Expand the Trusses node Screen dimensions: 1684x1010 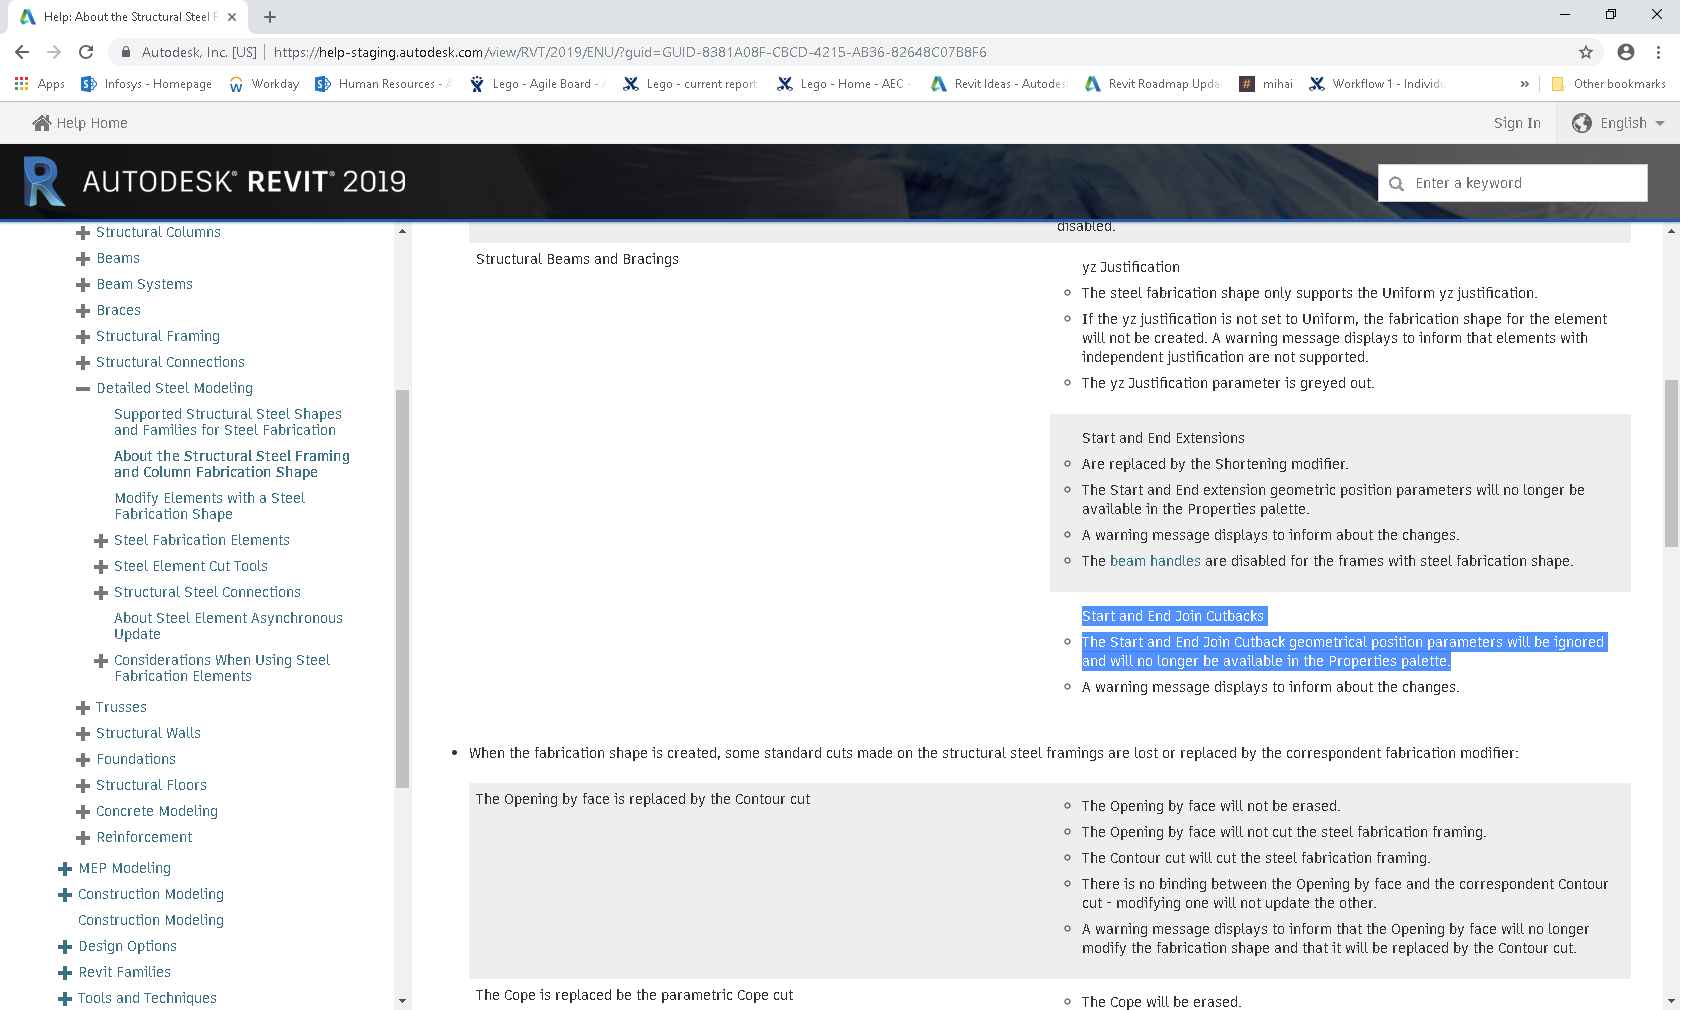(82, 707)
